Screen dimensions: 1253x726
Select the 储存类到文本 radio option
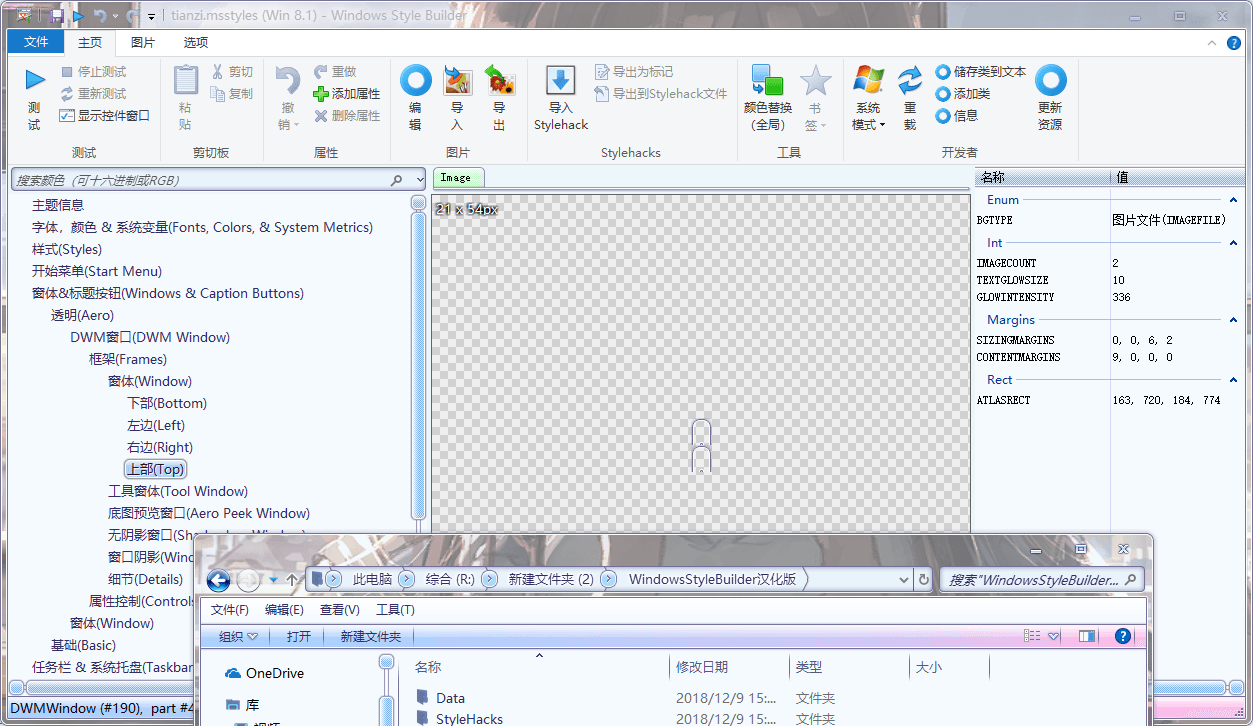tap(980, 72)
